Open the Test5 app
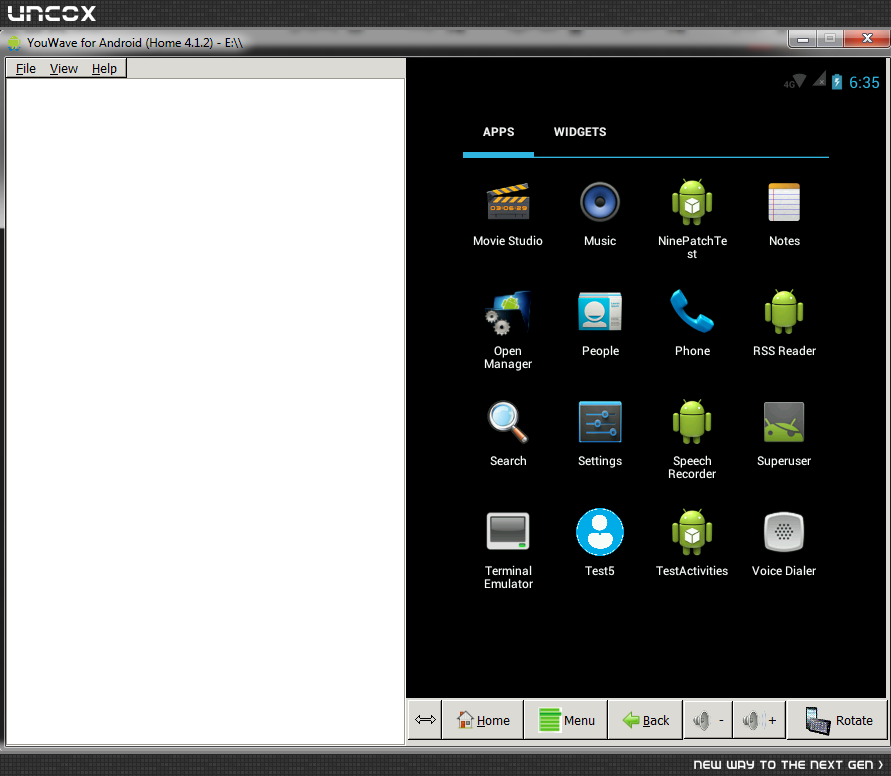The image size is (891, 776). [600, 543]
